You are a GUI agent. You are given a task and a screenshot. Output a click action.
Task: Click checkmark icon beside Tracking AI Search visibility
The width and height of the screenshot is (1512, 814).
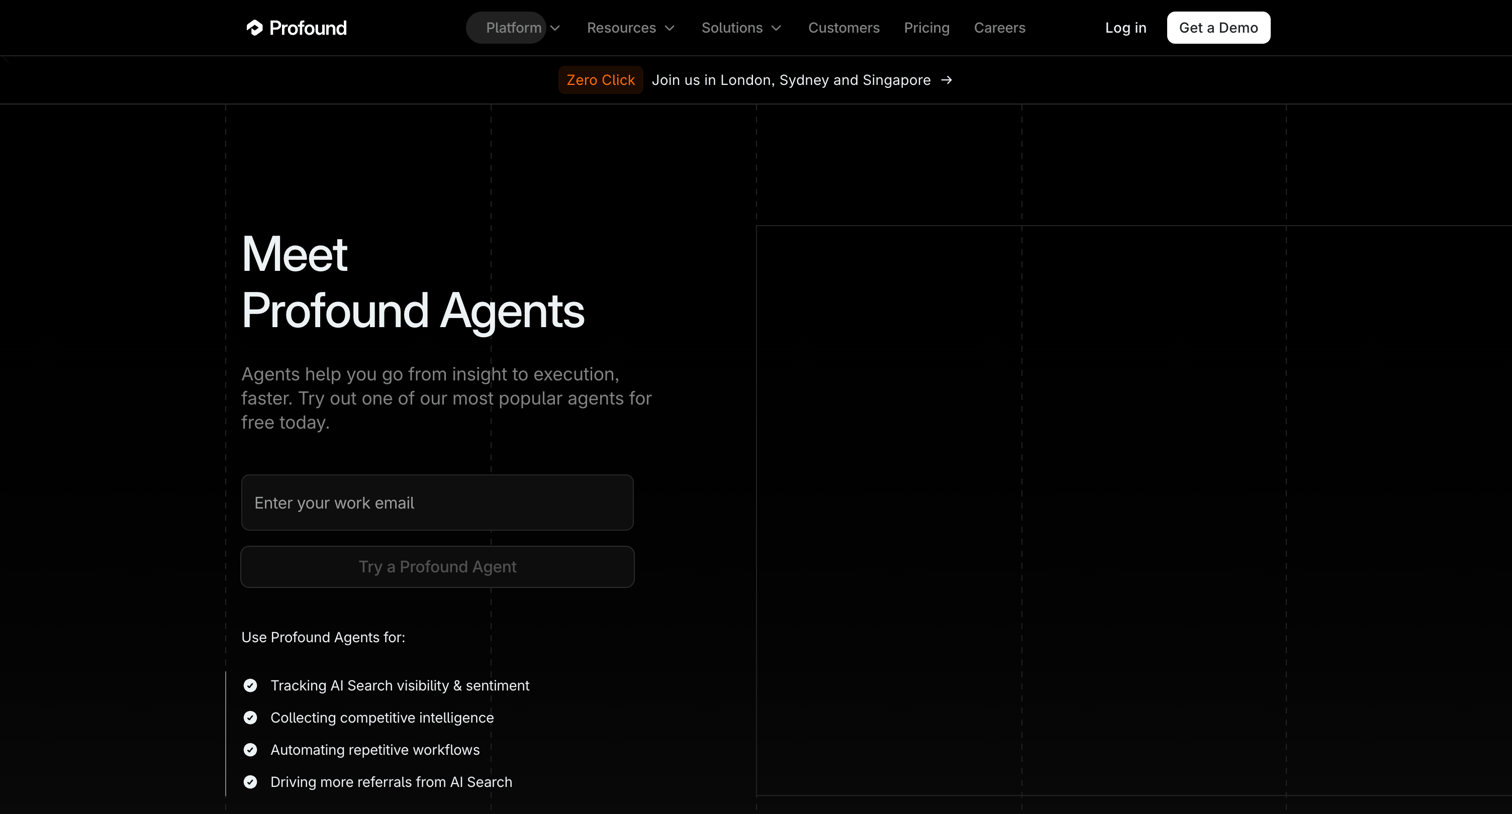(x=250, y=686)
